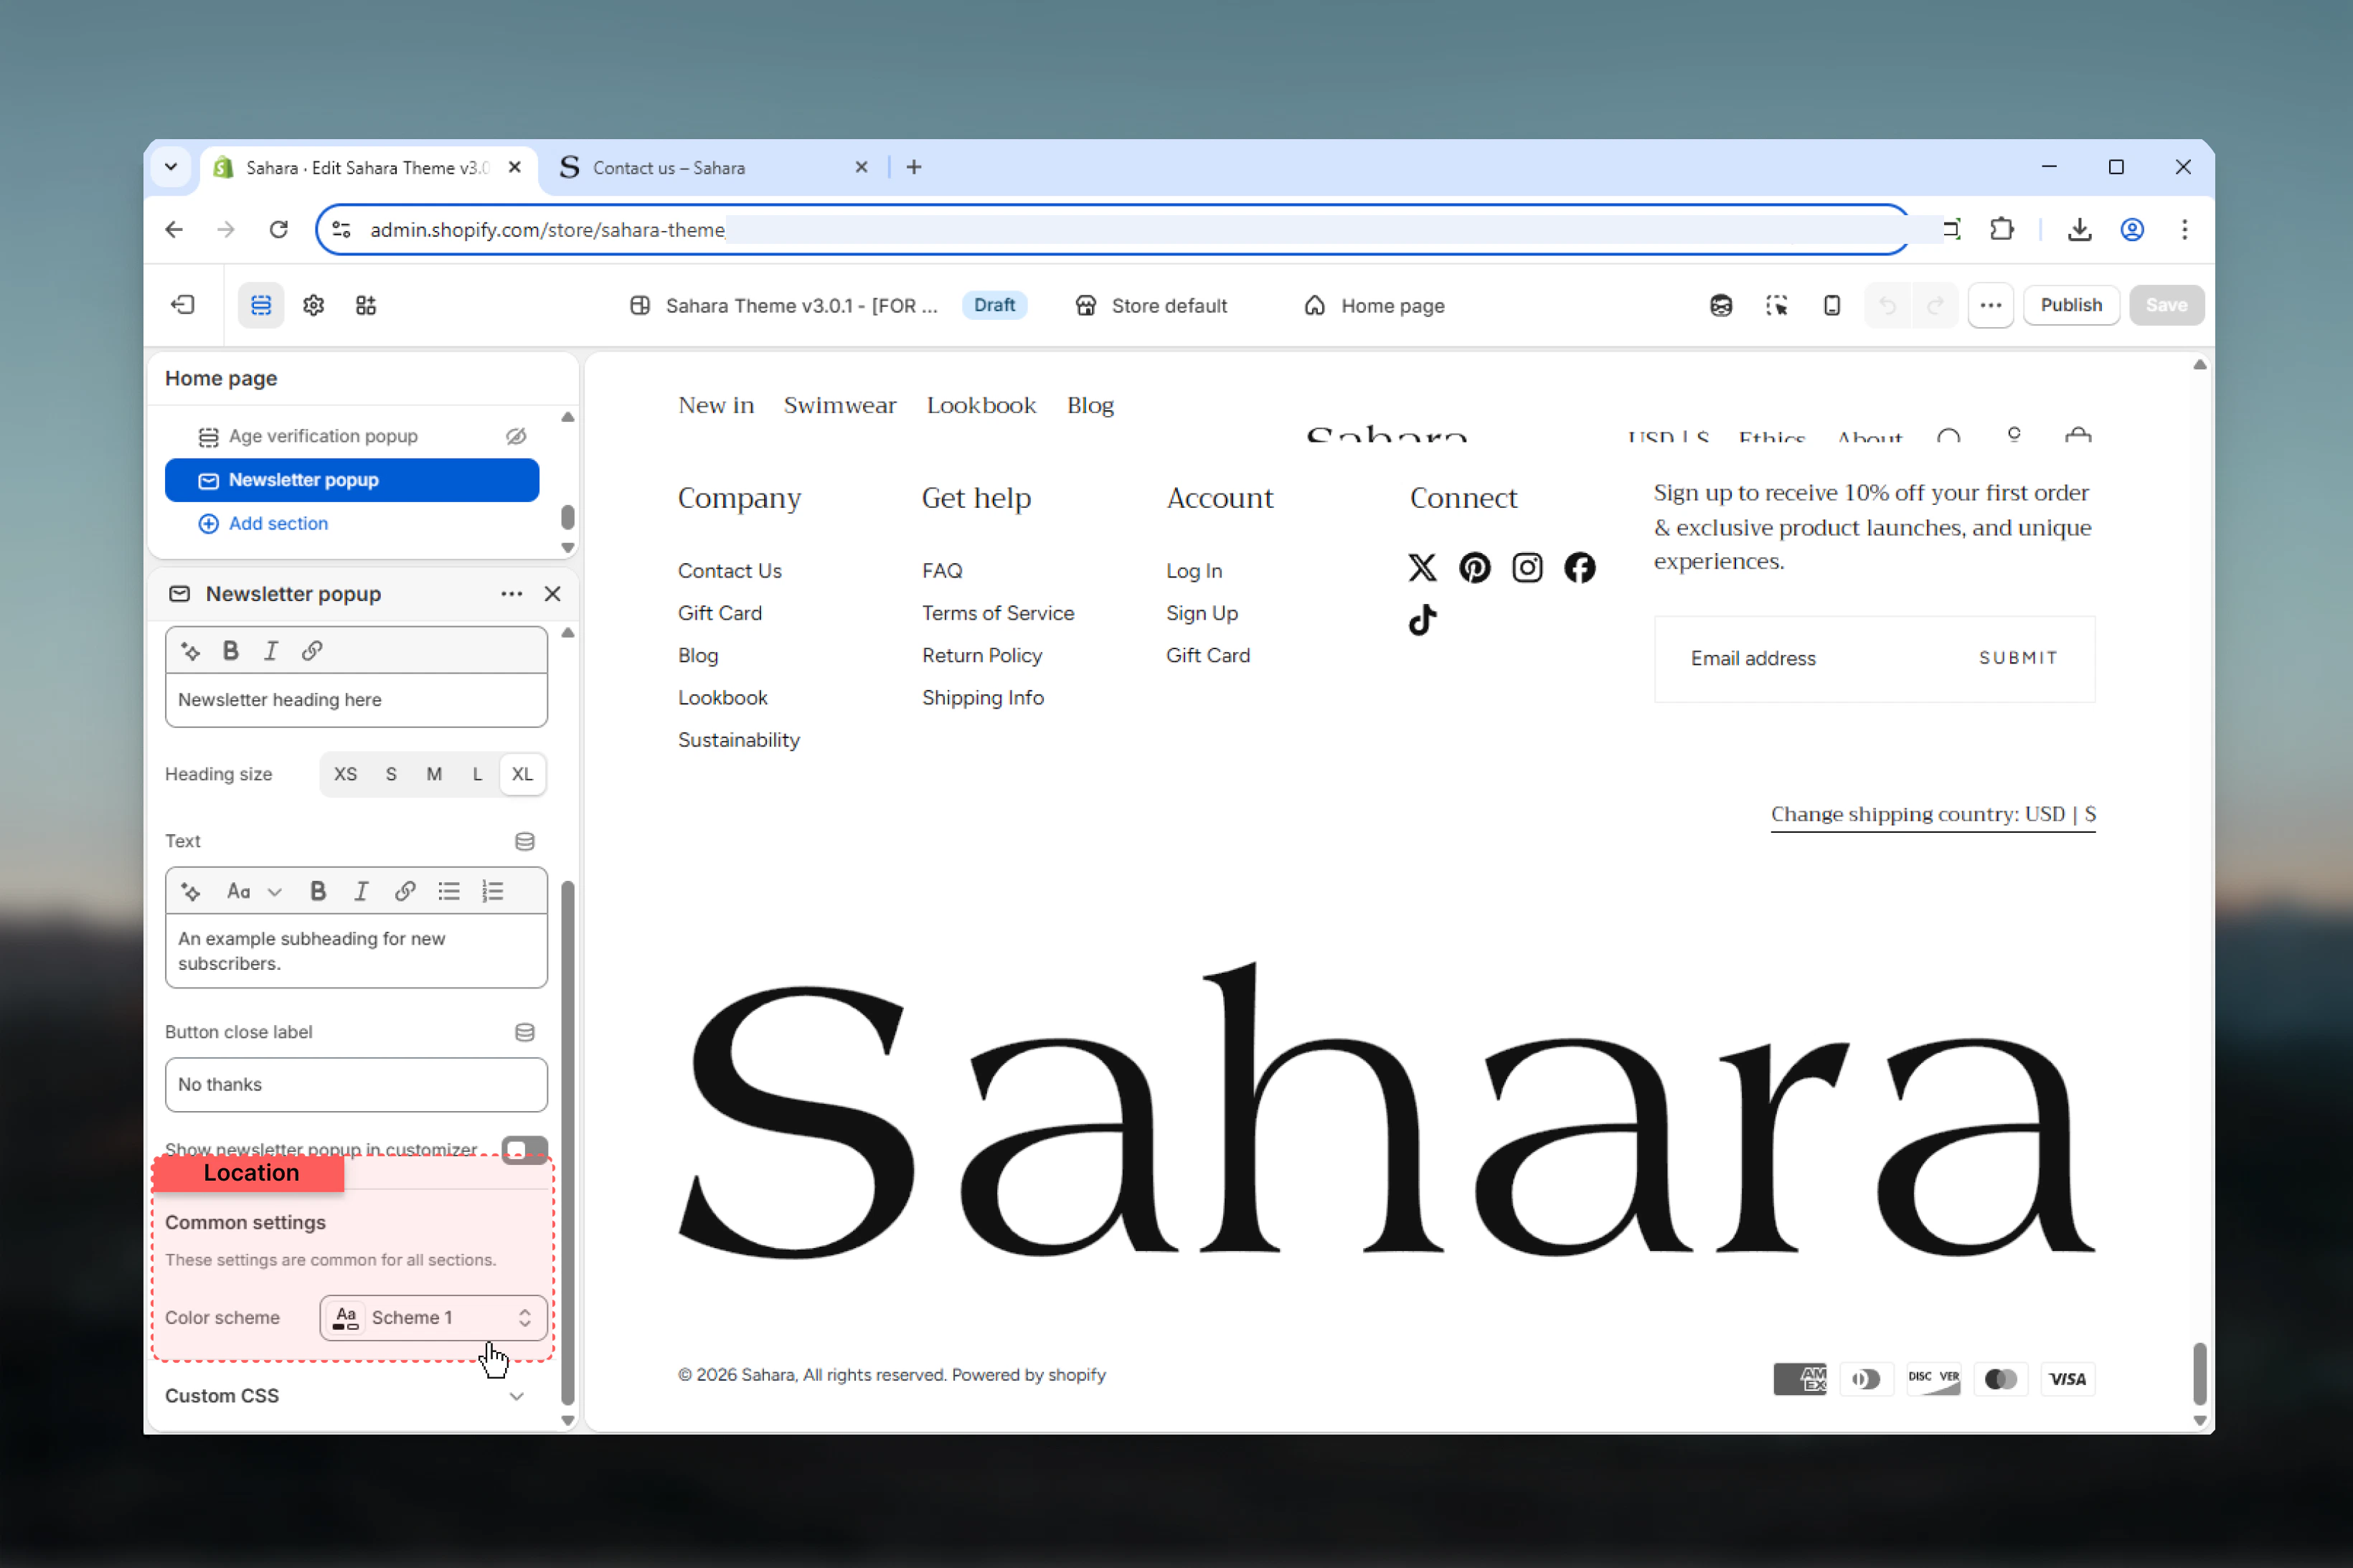2353x1568 pixels.
Task: Activate the element inspector icon
Action: click(x=1776, y=305)
